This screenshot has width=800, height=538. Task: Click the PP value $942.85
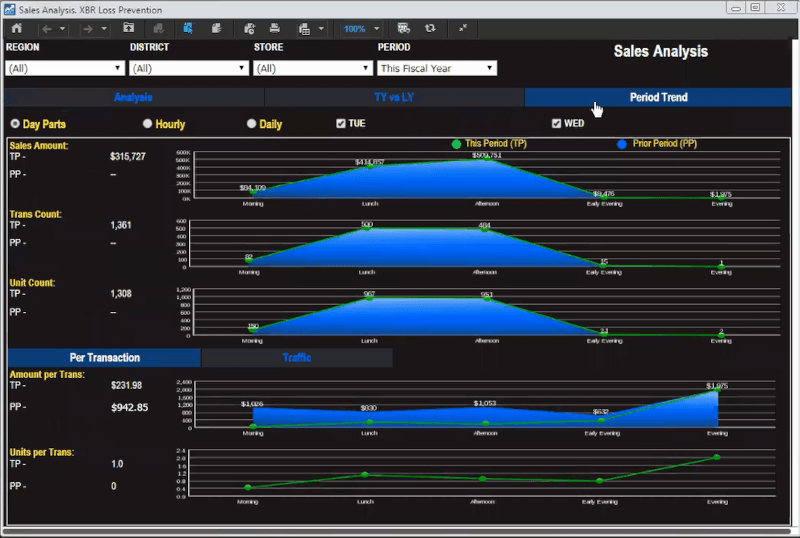tap(130, 407)
